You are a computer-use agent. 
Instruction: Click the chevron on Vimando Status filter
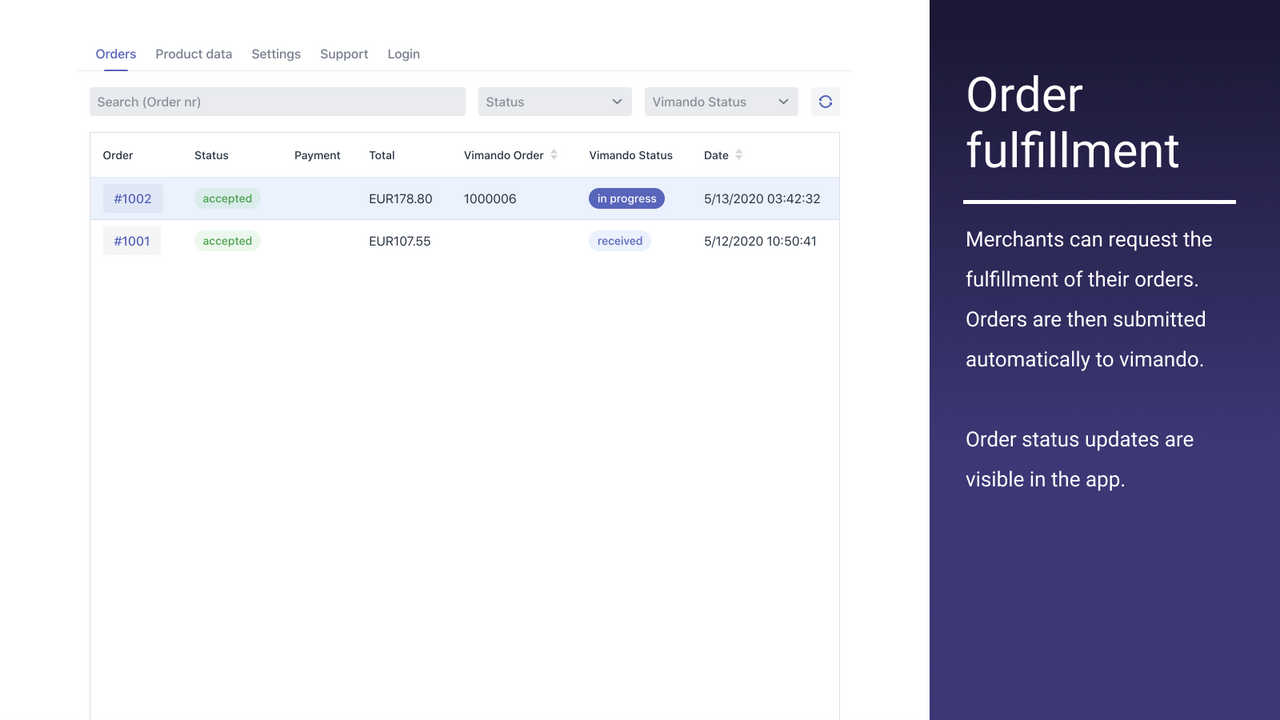point(784,101)
